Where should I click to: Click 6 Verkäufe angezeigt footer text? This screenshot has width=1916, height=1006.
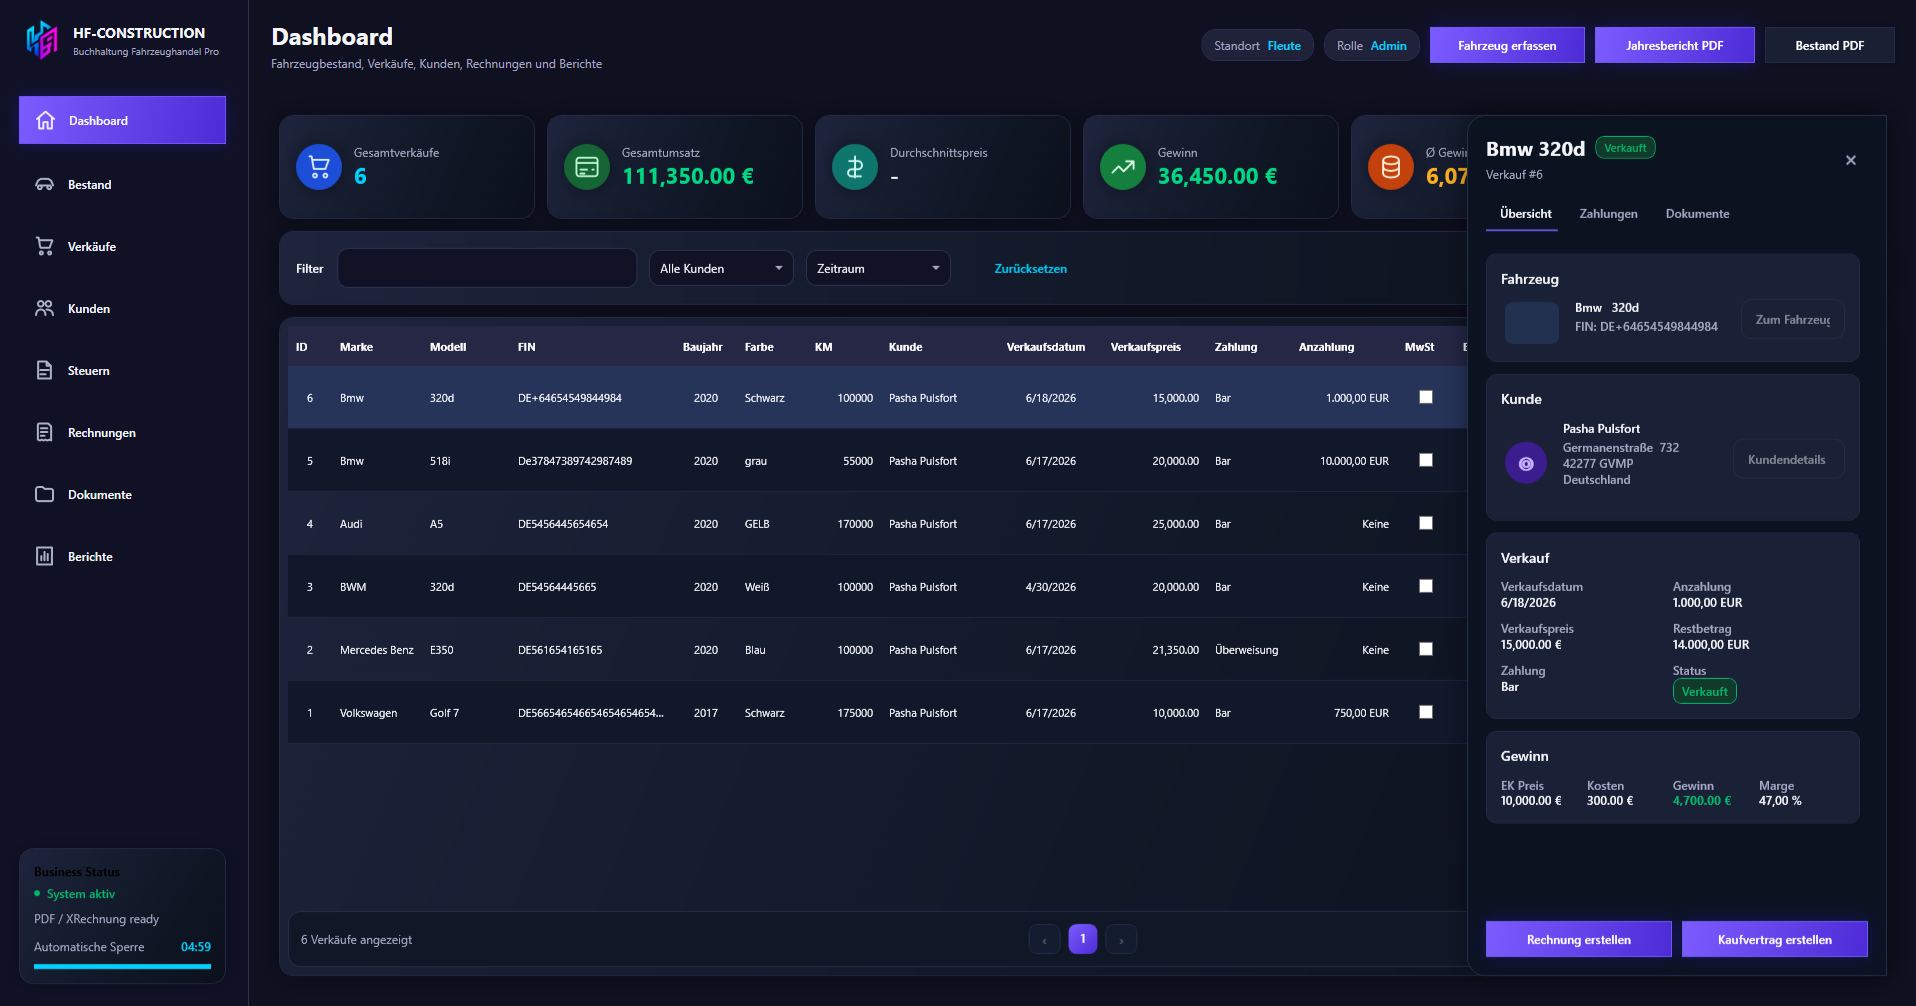[356, 940]
